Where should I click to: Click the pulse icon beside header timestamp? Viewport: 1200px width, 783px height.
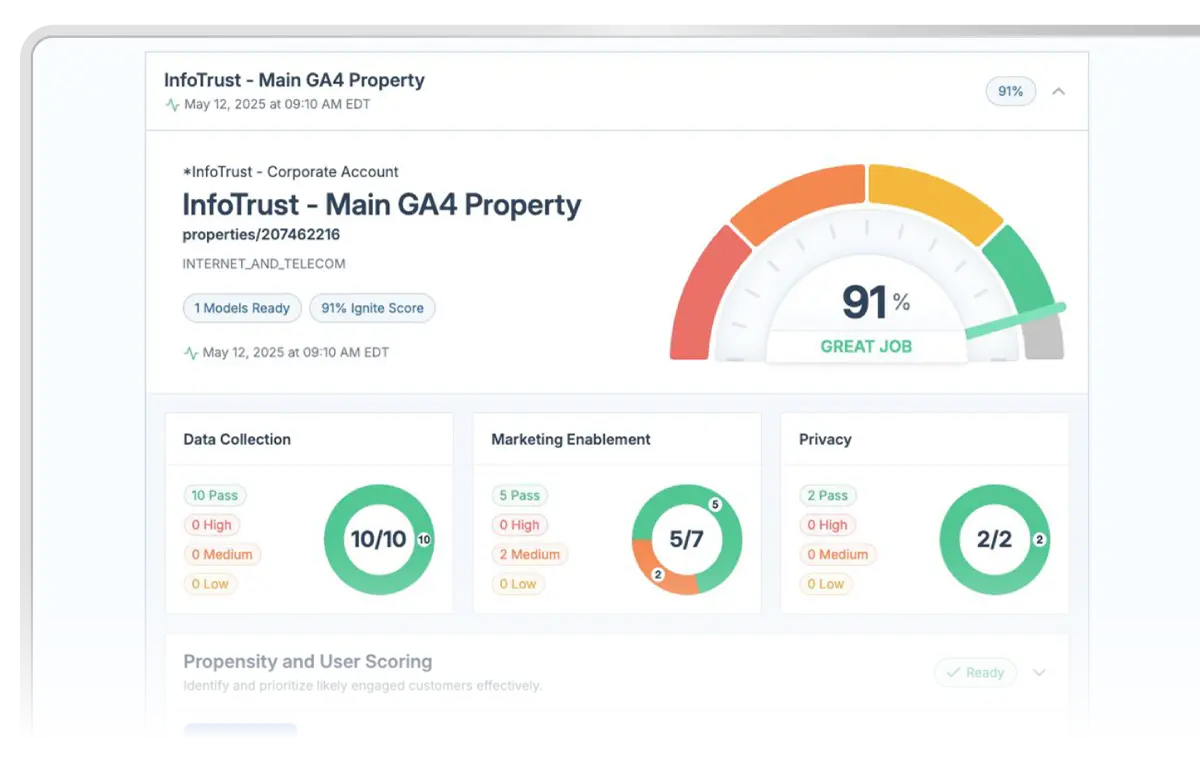point(172,105)
